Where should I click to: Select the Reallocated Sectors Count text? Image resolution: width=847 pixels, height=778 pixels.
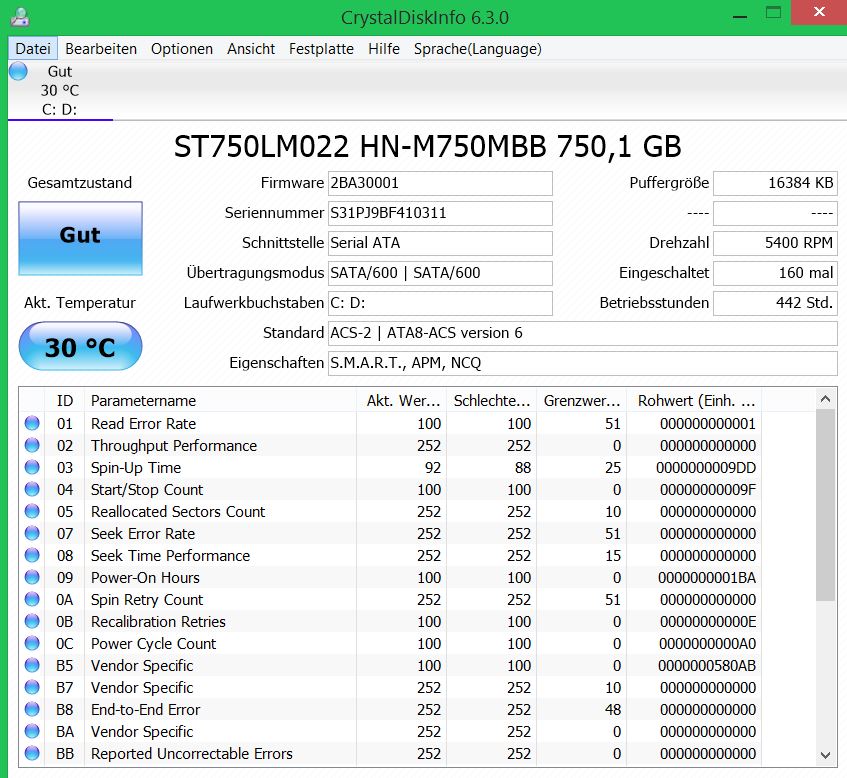(178, 512)
